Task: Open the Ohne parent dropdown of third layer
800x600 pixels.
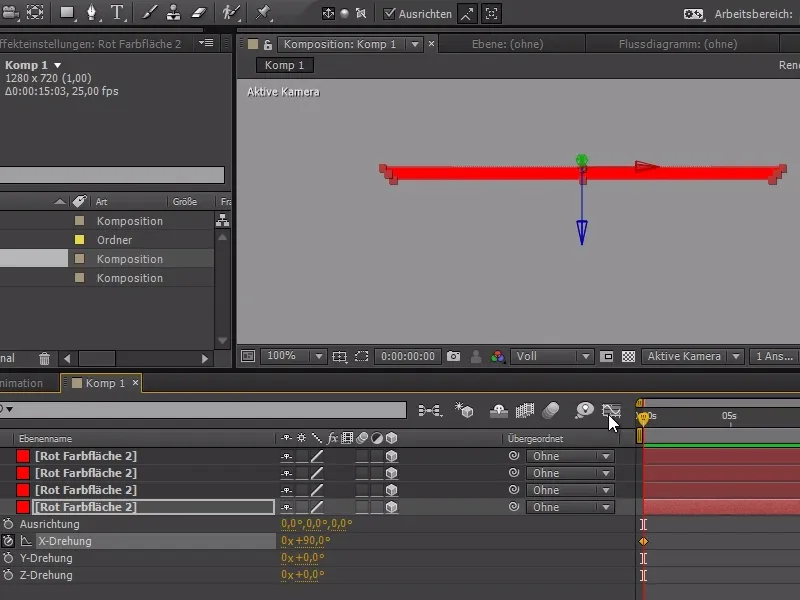Action: click(x=570, y=490)
